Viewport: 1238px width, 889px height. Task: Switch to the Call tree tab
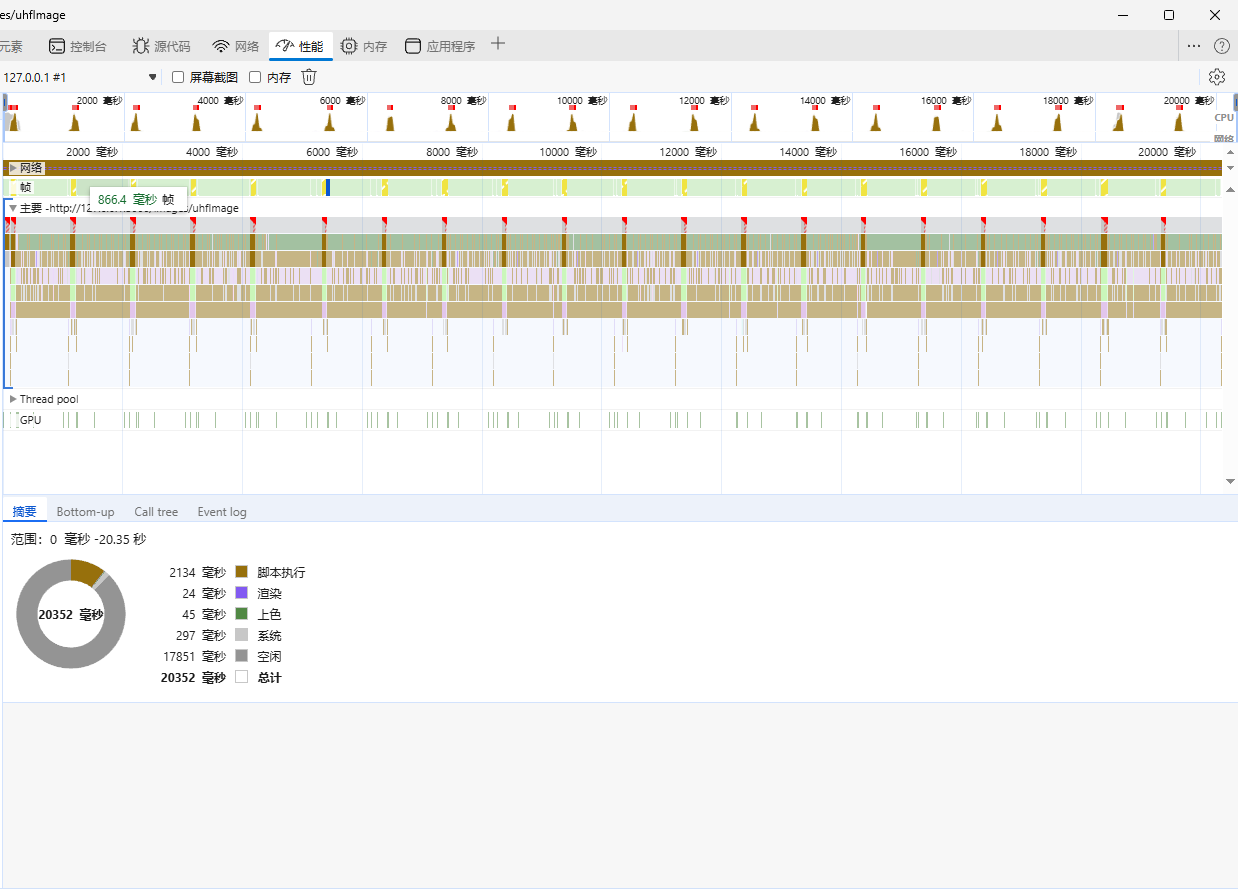[156, 512]
